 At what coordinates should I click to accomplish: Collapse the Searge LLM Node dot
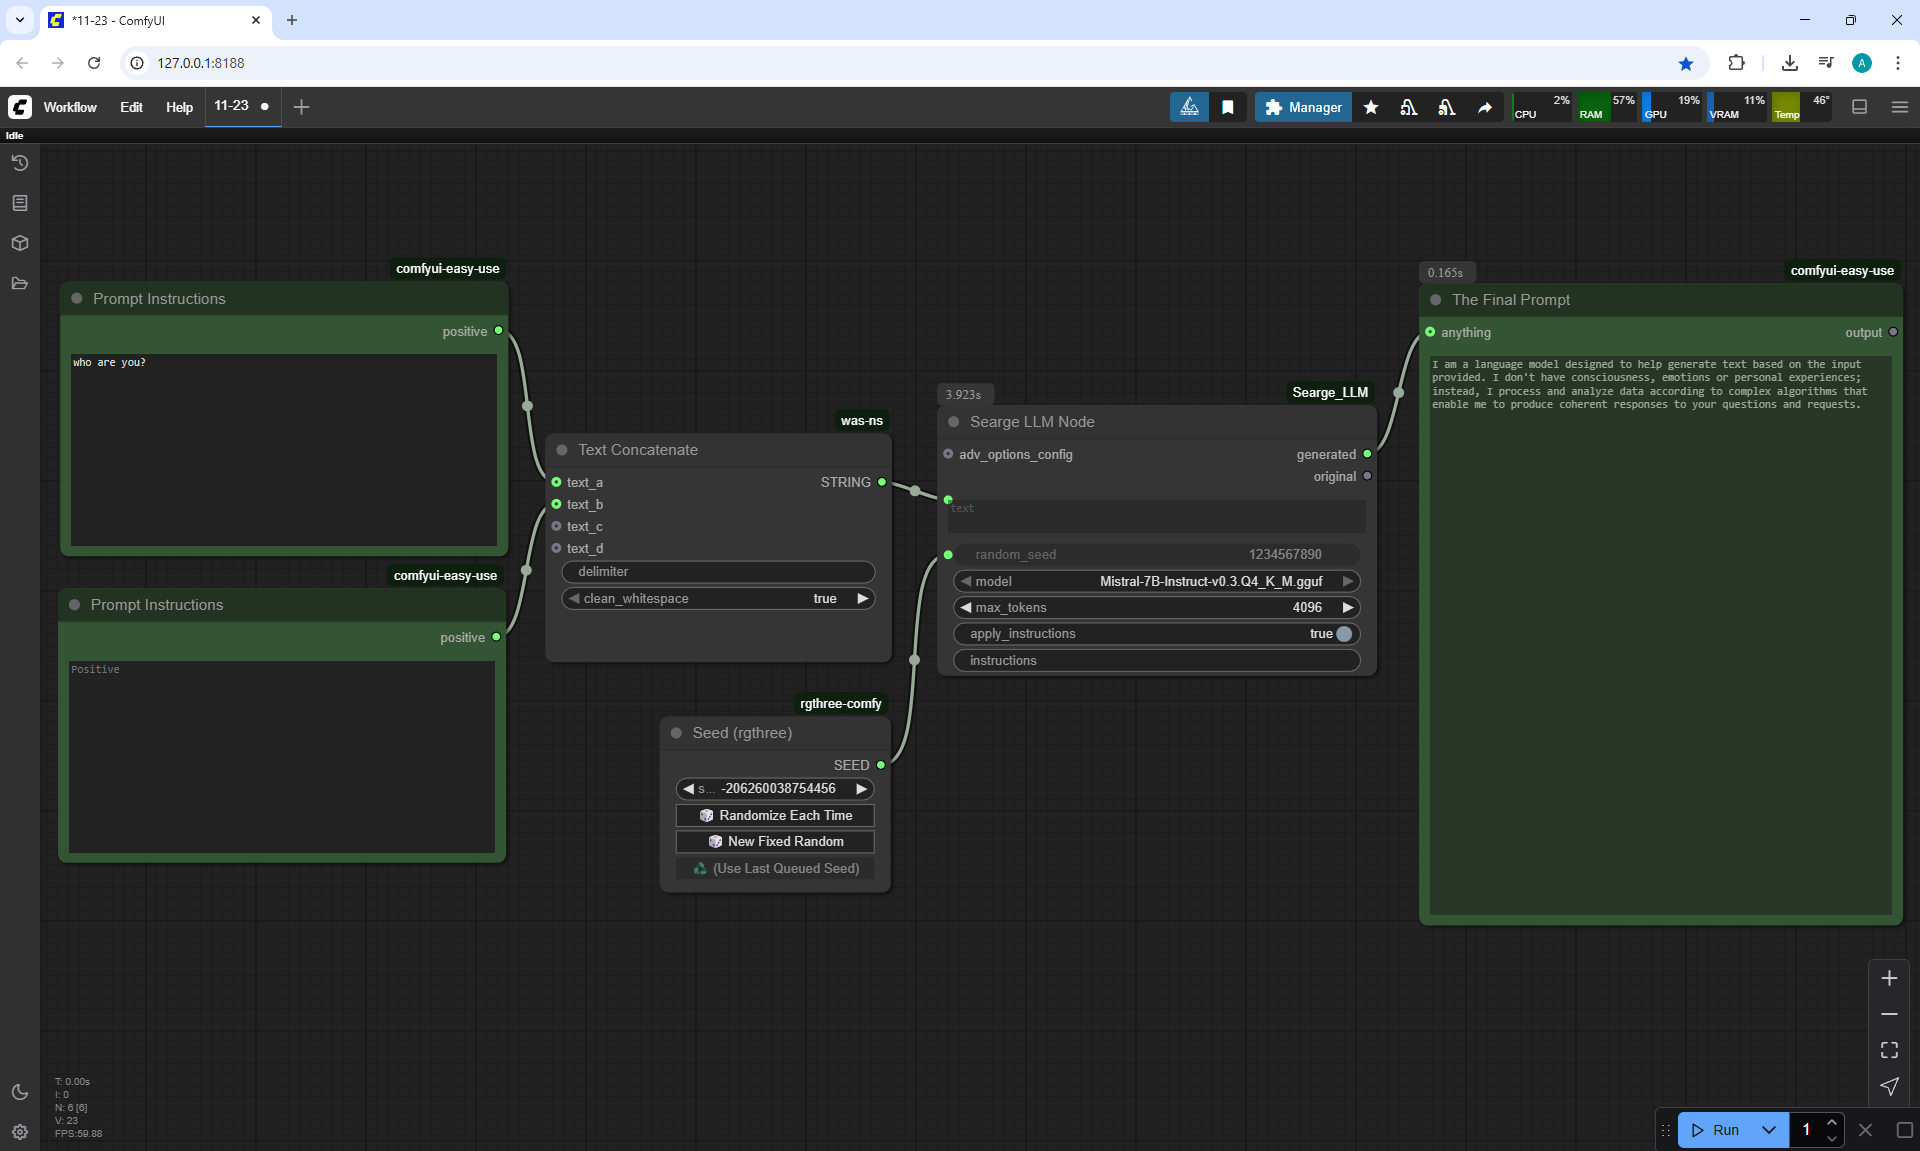(954, 422)
